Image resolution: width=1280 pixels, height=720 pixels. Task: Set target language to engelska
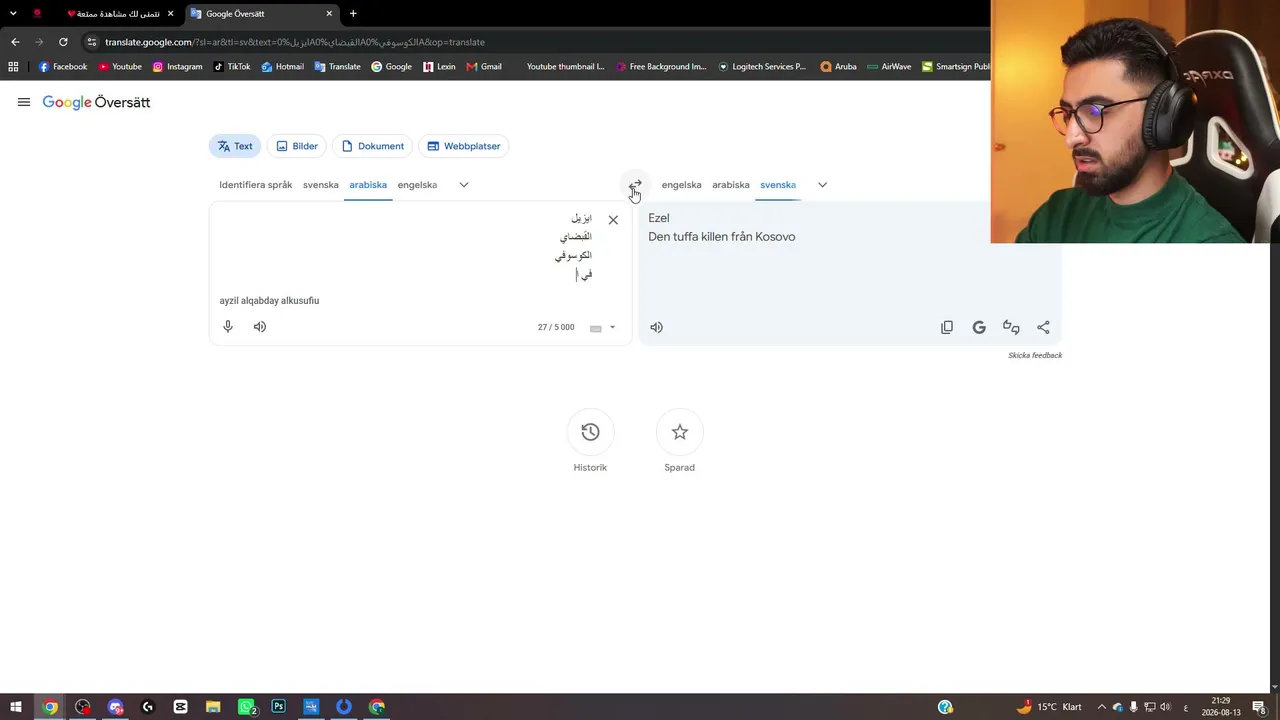681,185
